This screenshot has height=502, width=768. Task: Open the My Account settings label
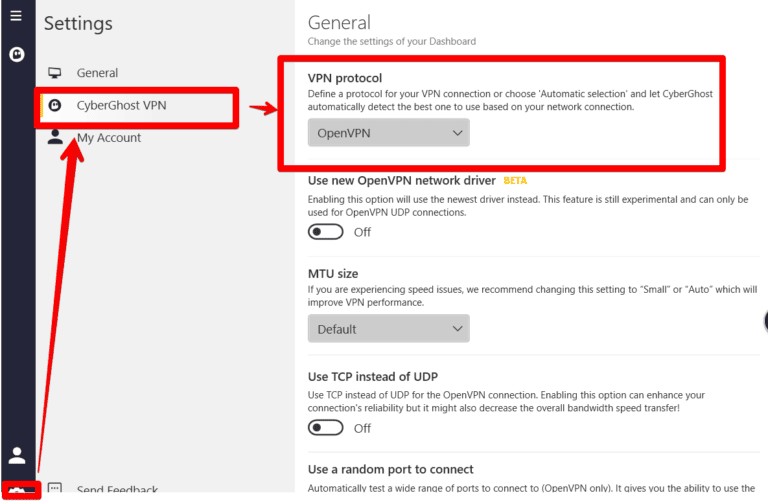[x=109, y=138]
